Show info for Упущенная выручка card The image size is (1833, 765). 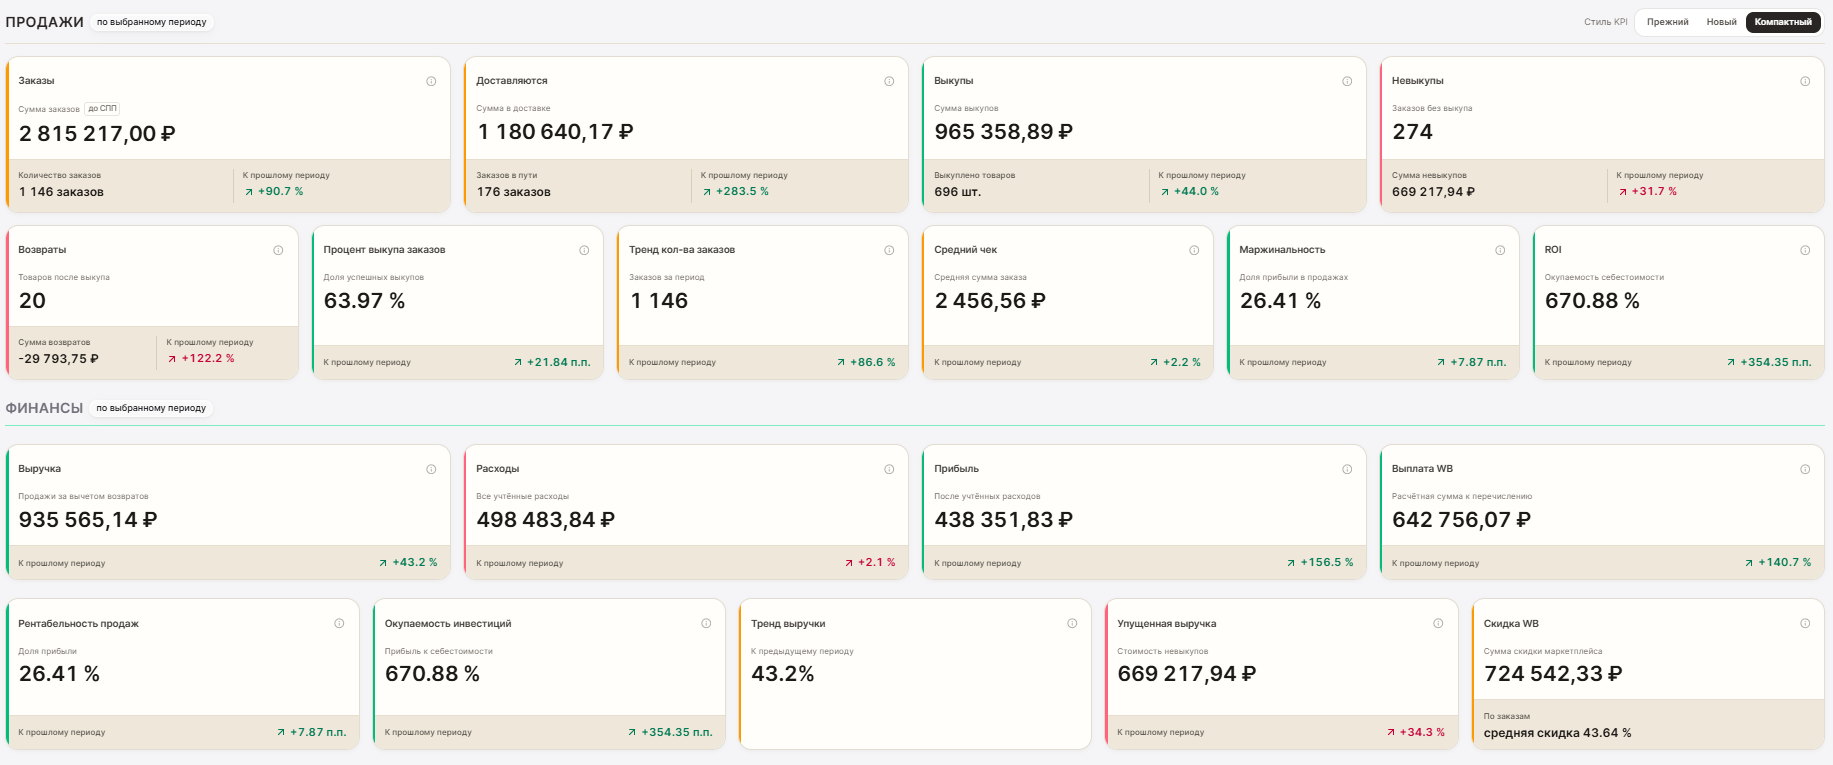pyautogui.click(x=1438, y=623)
